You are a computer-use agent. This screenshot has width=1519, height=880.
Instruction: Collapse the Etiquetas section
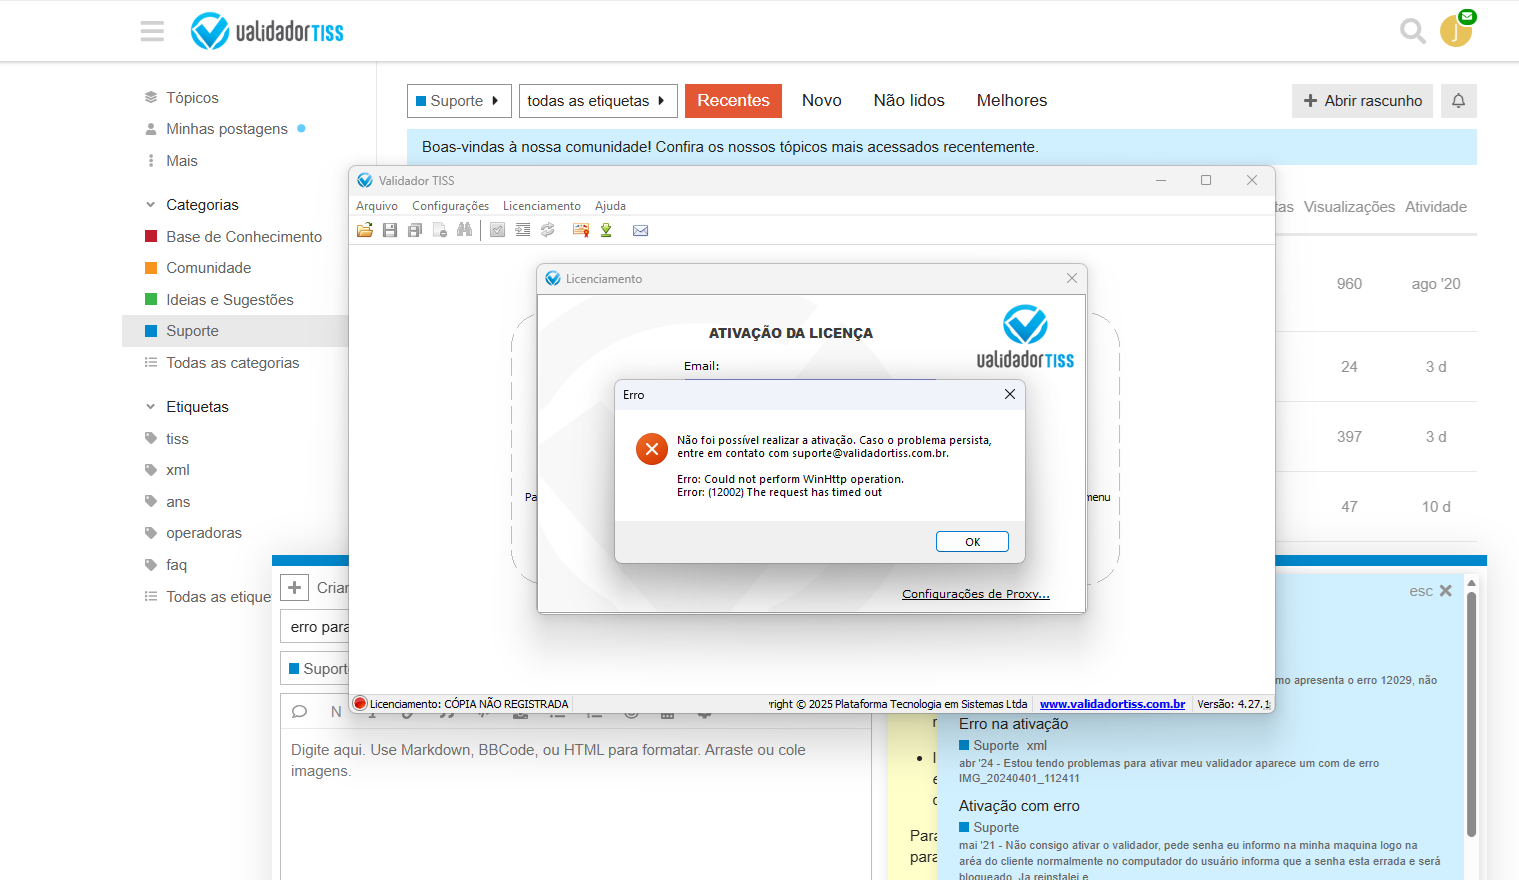151,407
